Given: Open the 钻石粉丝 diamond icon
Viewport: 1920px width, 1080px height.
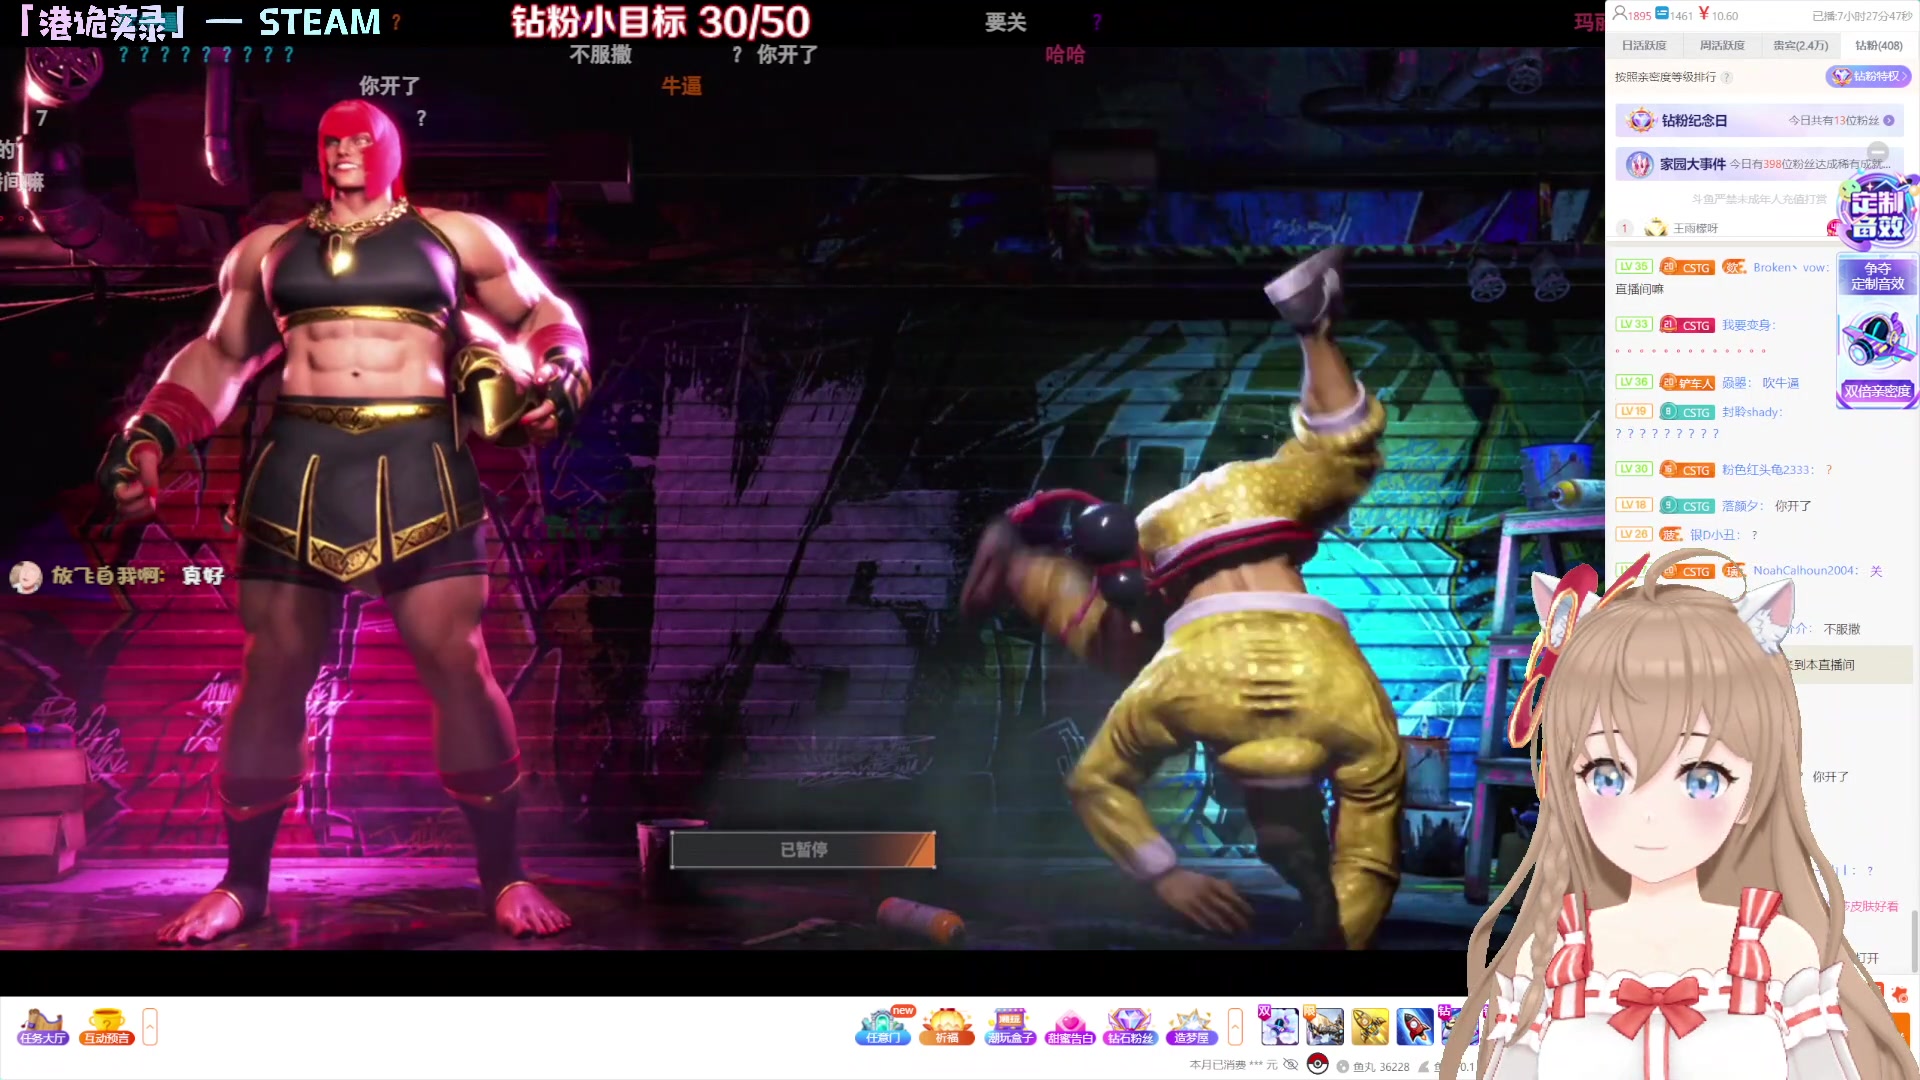Looking at the screenshot, I should click(1130, 1027).
